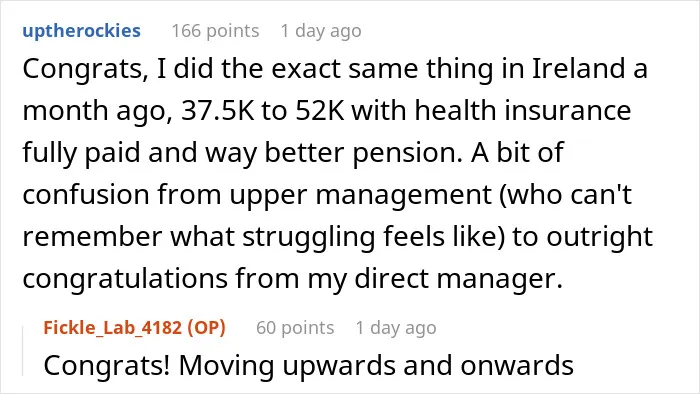This screenshot has width=700, height=394.
Task: Click the 166 points score label
Action: click(215, 31)
